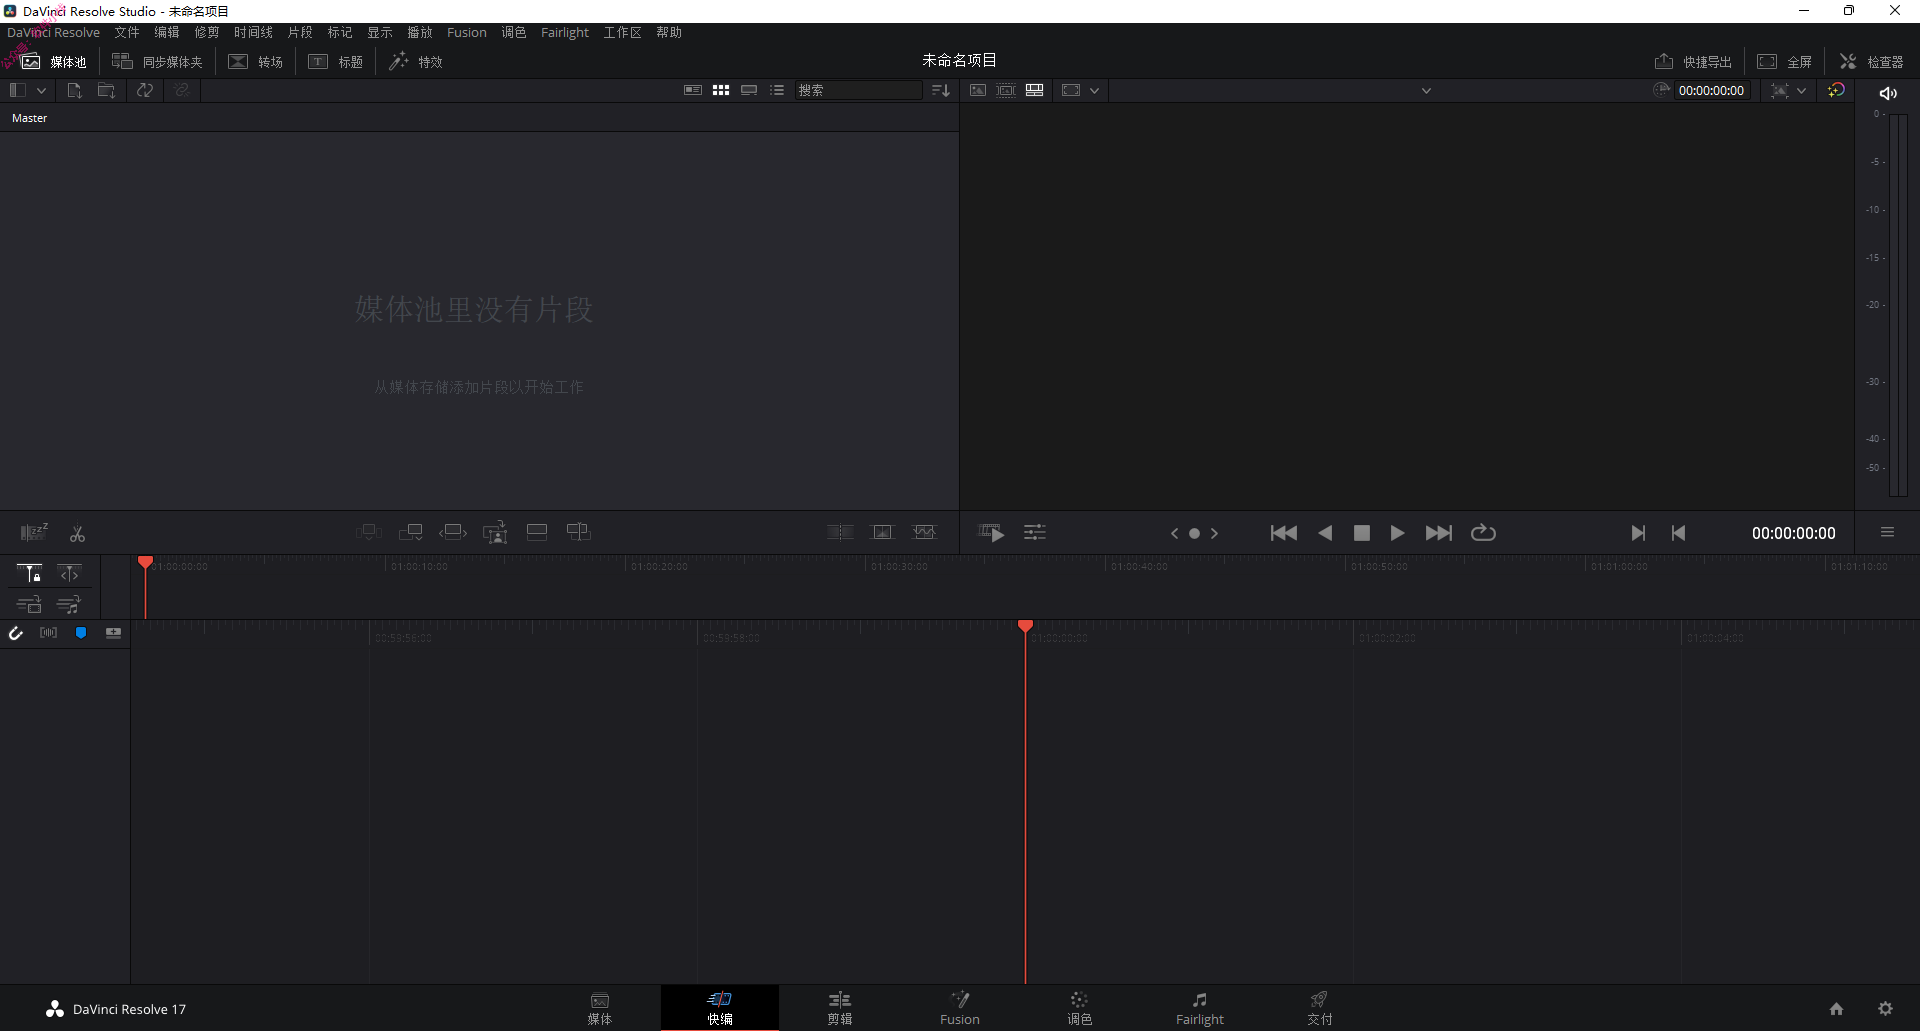
Task: Click the Dissolve transition icon
Action: 883,532
